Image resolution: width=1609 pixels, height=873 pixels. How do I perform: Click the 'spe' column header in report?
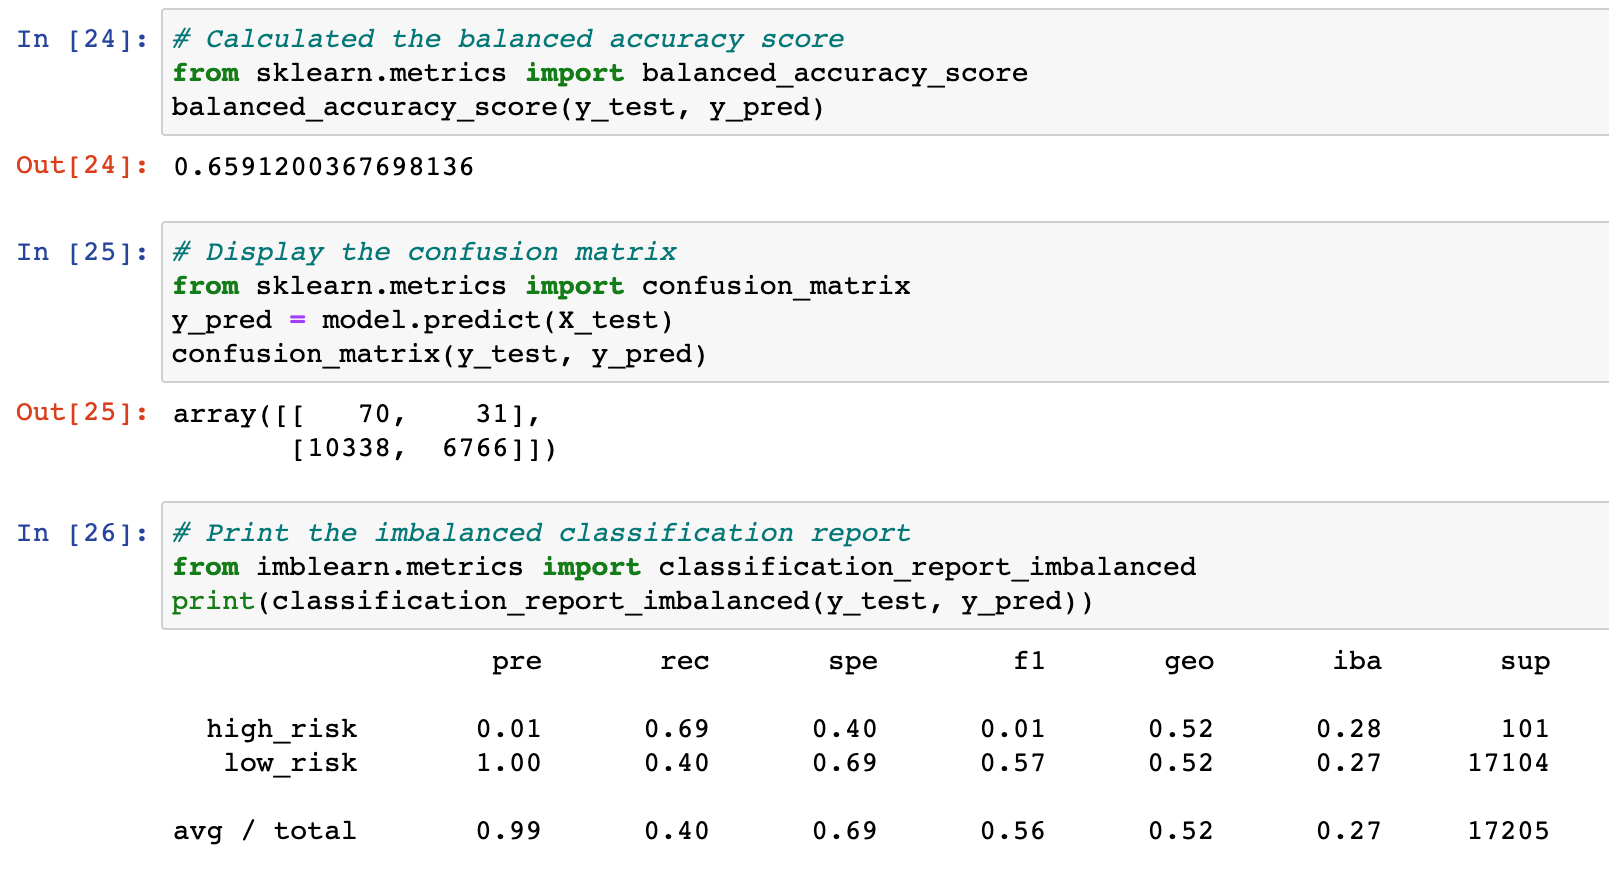click(853, 662)
